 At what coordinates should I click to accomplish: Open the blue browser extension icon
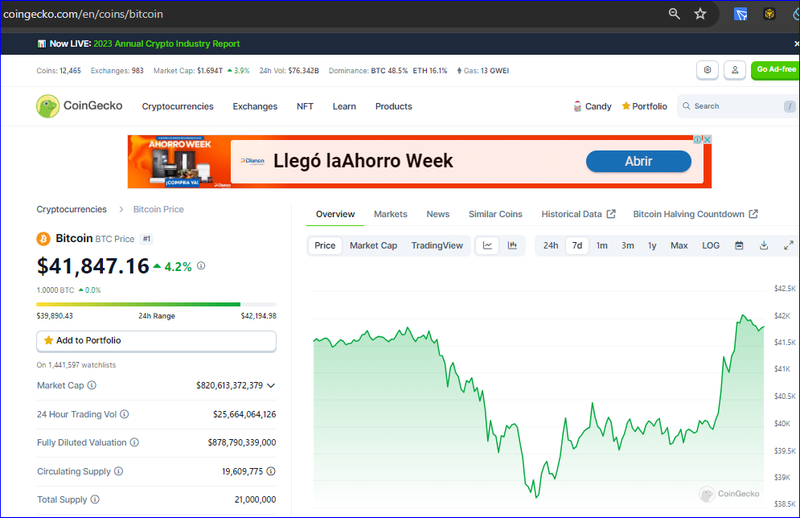coord(740,14)
